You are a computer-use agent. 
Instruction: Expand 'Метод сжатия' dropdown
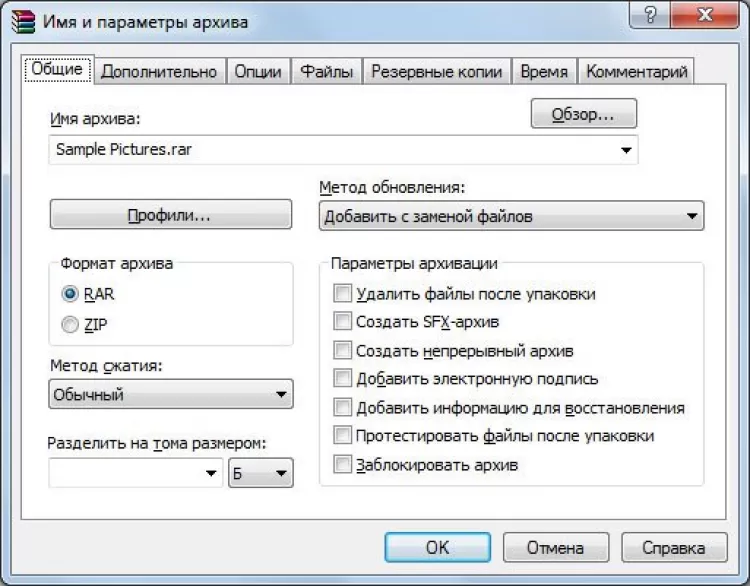pos(281,395)
